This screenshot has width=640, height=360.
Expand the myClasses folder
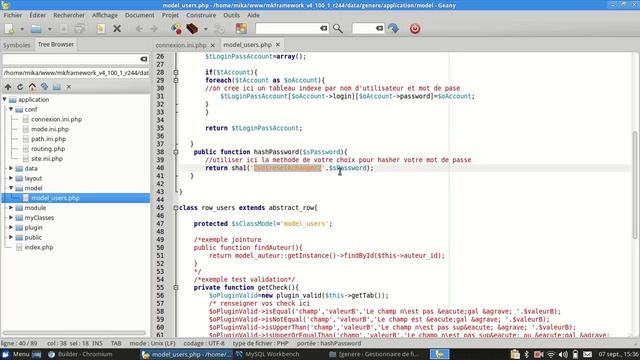click(x=11, y=217)
